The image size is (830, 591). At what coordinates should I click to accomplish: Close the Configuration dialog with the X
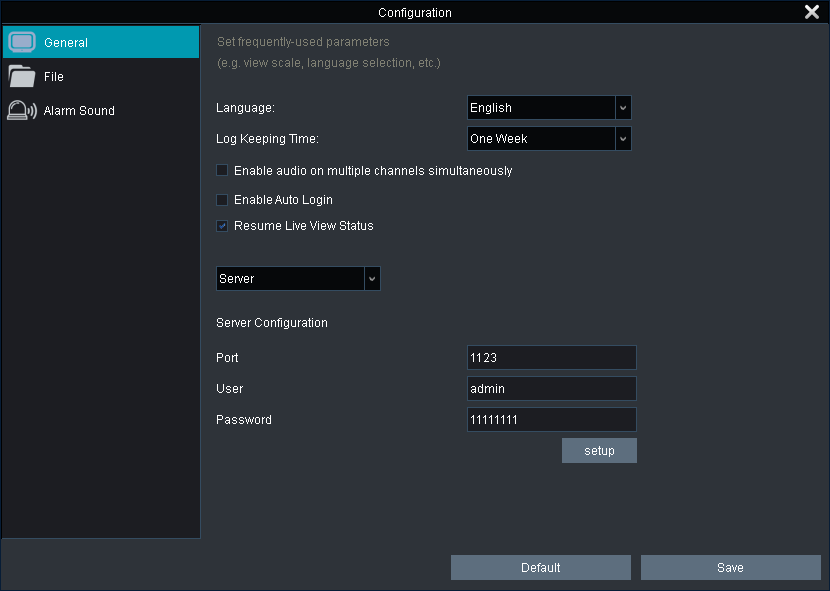(x=812, y=12)
